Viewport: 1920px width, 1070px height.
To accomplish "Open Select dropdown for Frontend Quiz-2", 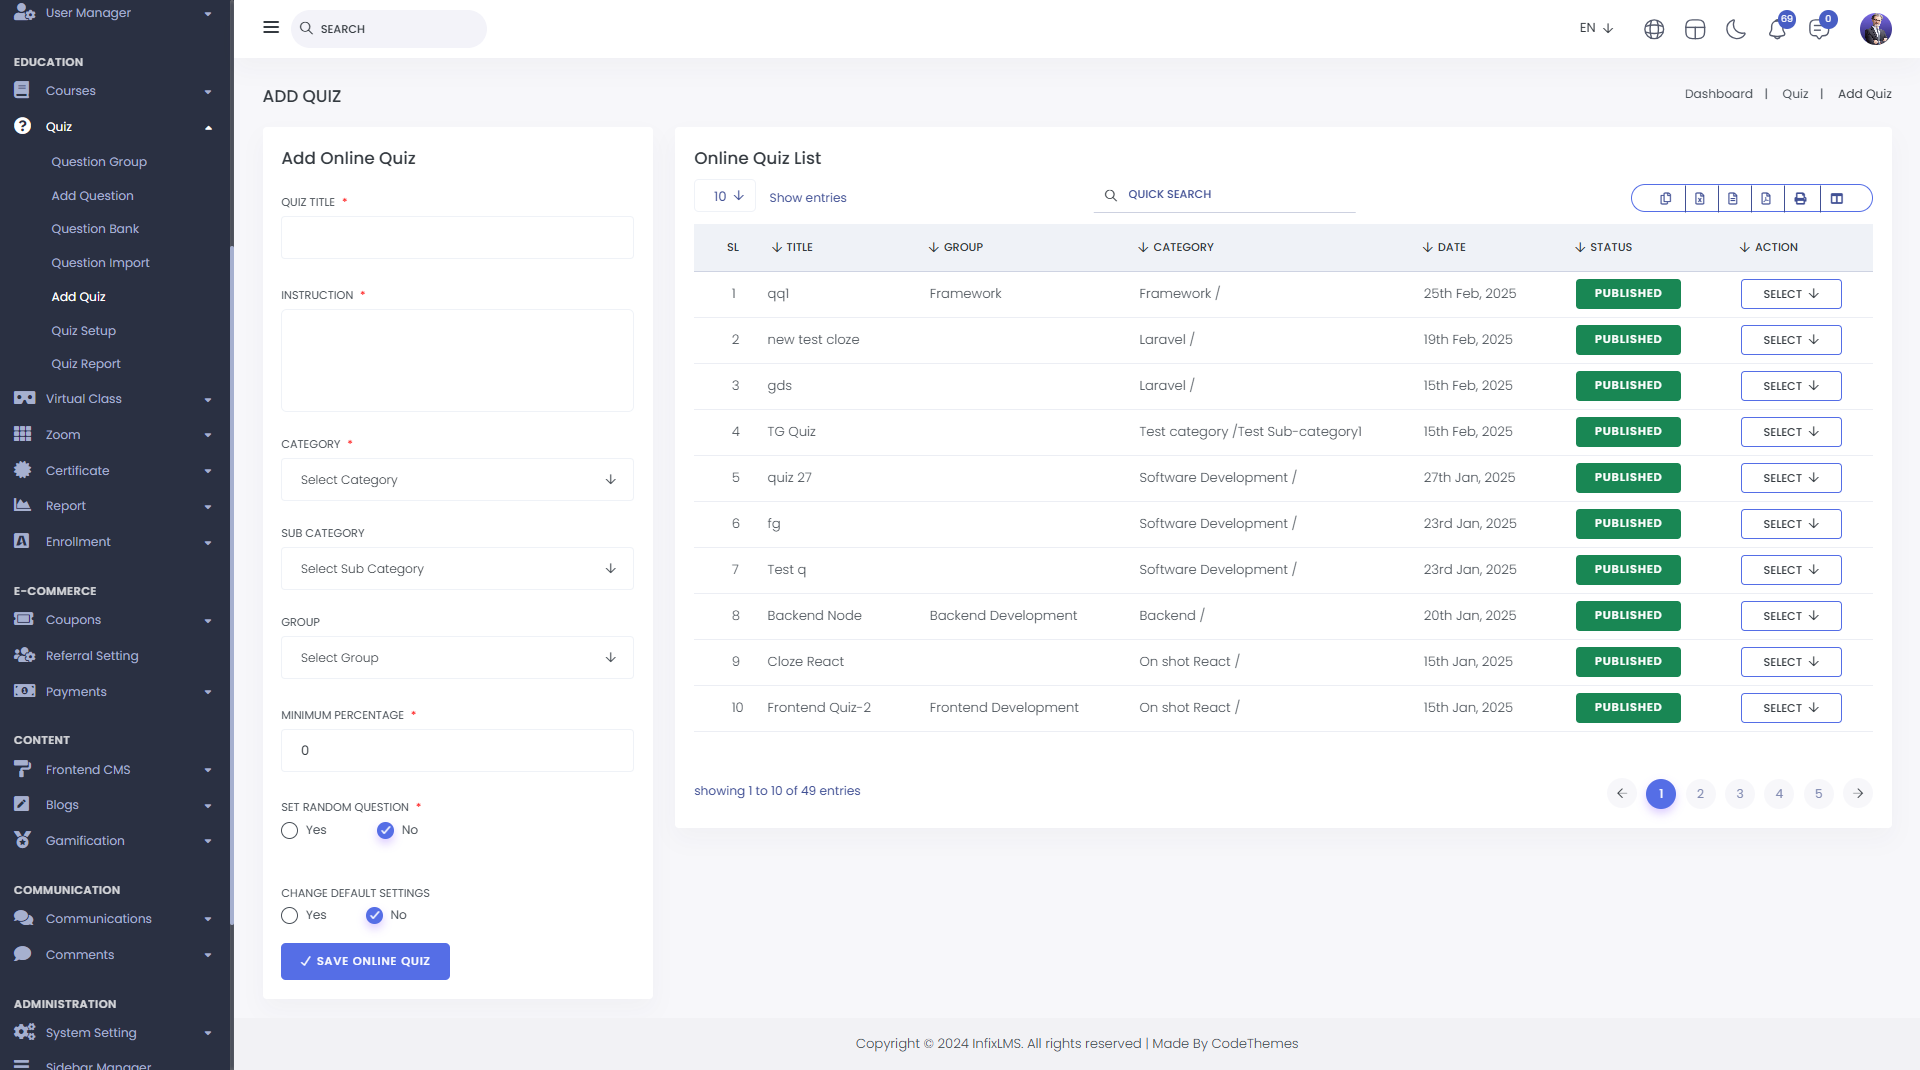I will click(x=1791, y=708).
